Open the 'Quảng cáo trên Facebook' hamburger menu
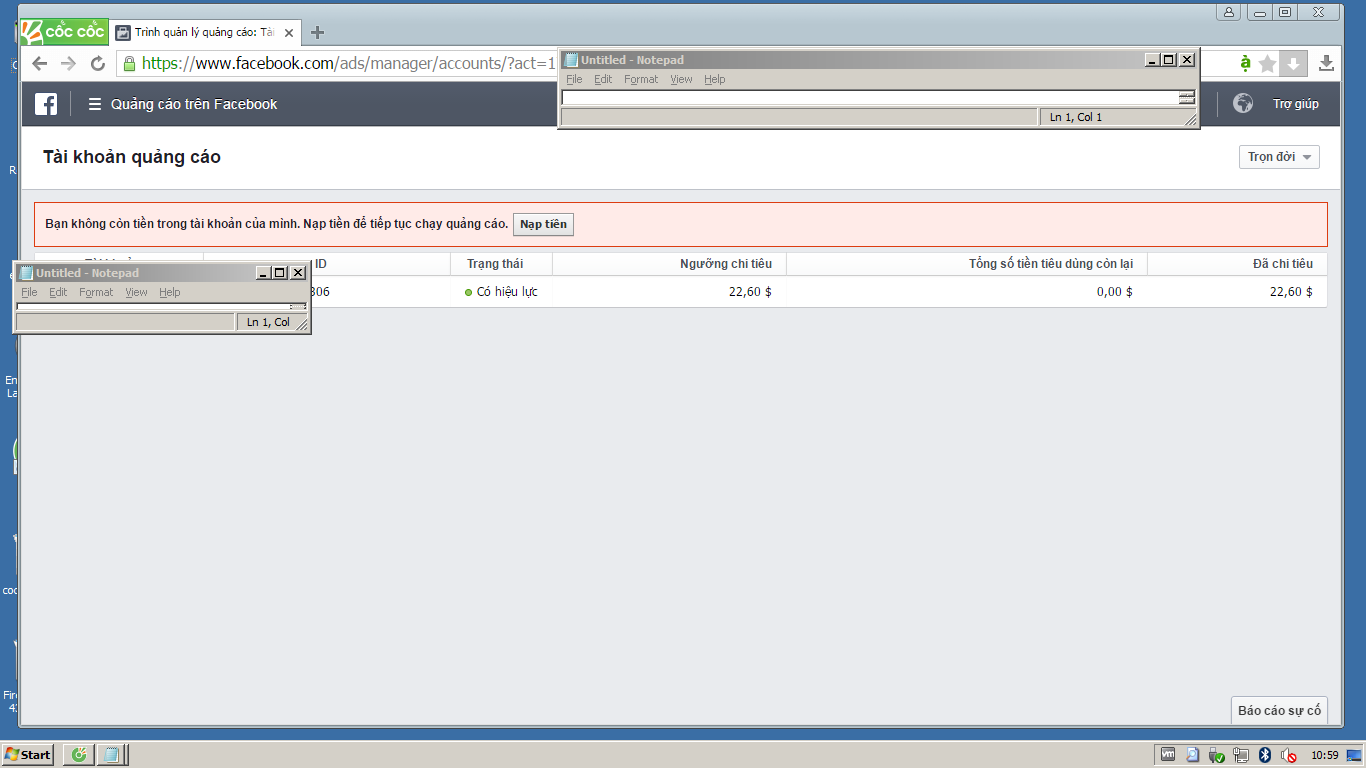Viewport: 1366px width, 768px height. 182,104
